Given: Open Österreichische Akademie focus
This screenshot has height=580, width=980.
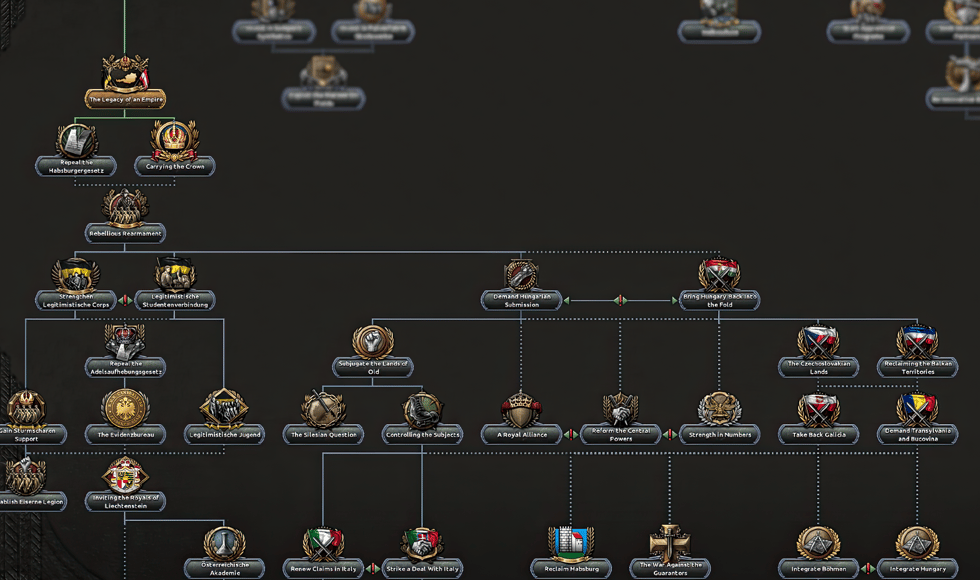Looking at the screenshot, I should coord(224,552).
